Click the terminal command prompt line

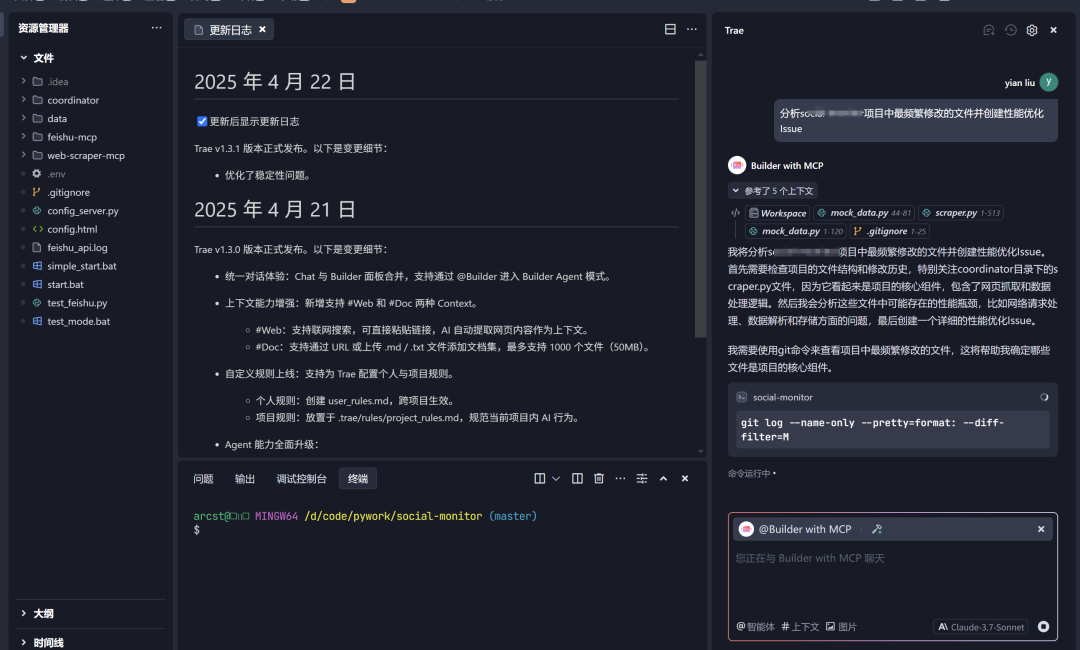(x=441, y=530)
